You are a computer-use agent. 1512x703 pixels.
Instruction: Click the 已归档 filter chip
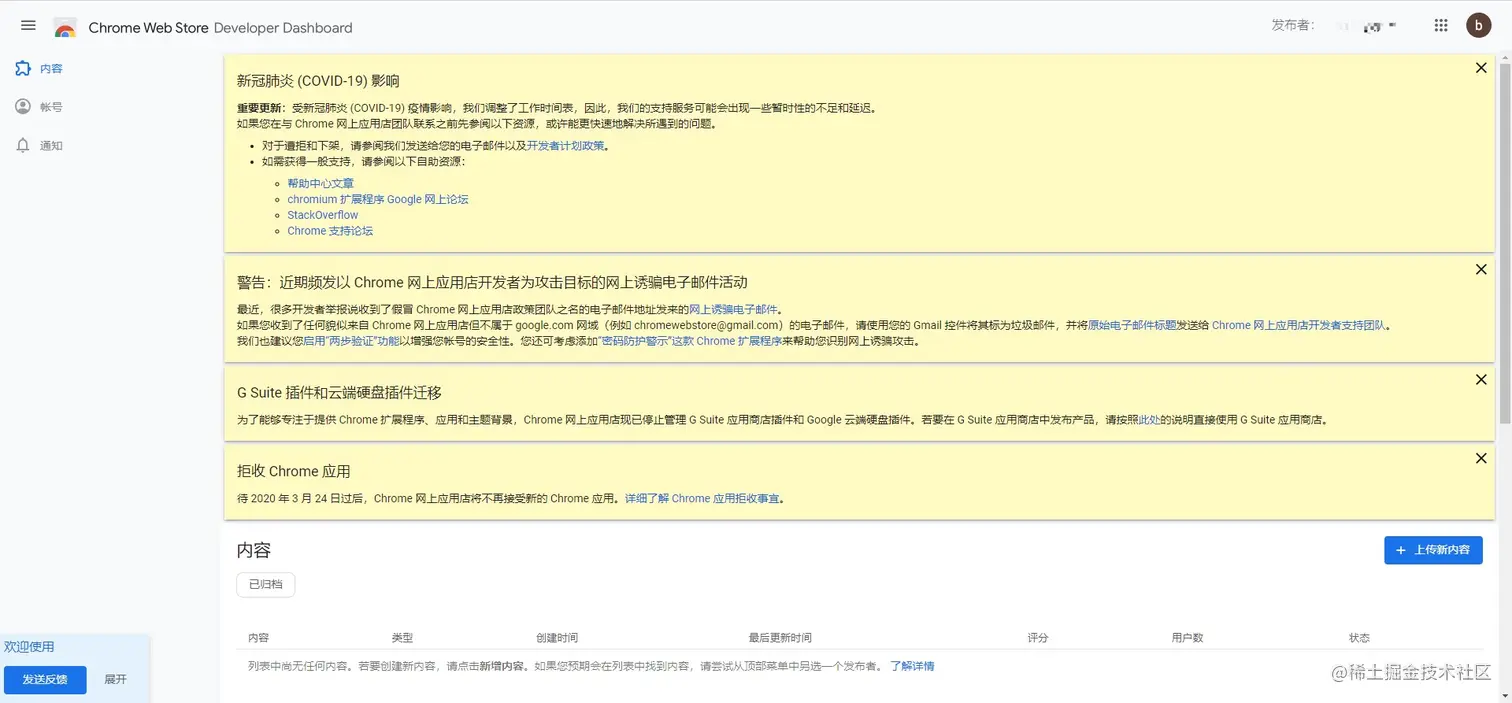tap(265, 584)
